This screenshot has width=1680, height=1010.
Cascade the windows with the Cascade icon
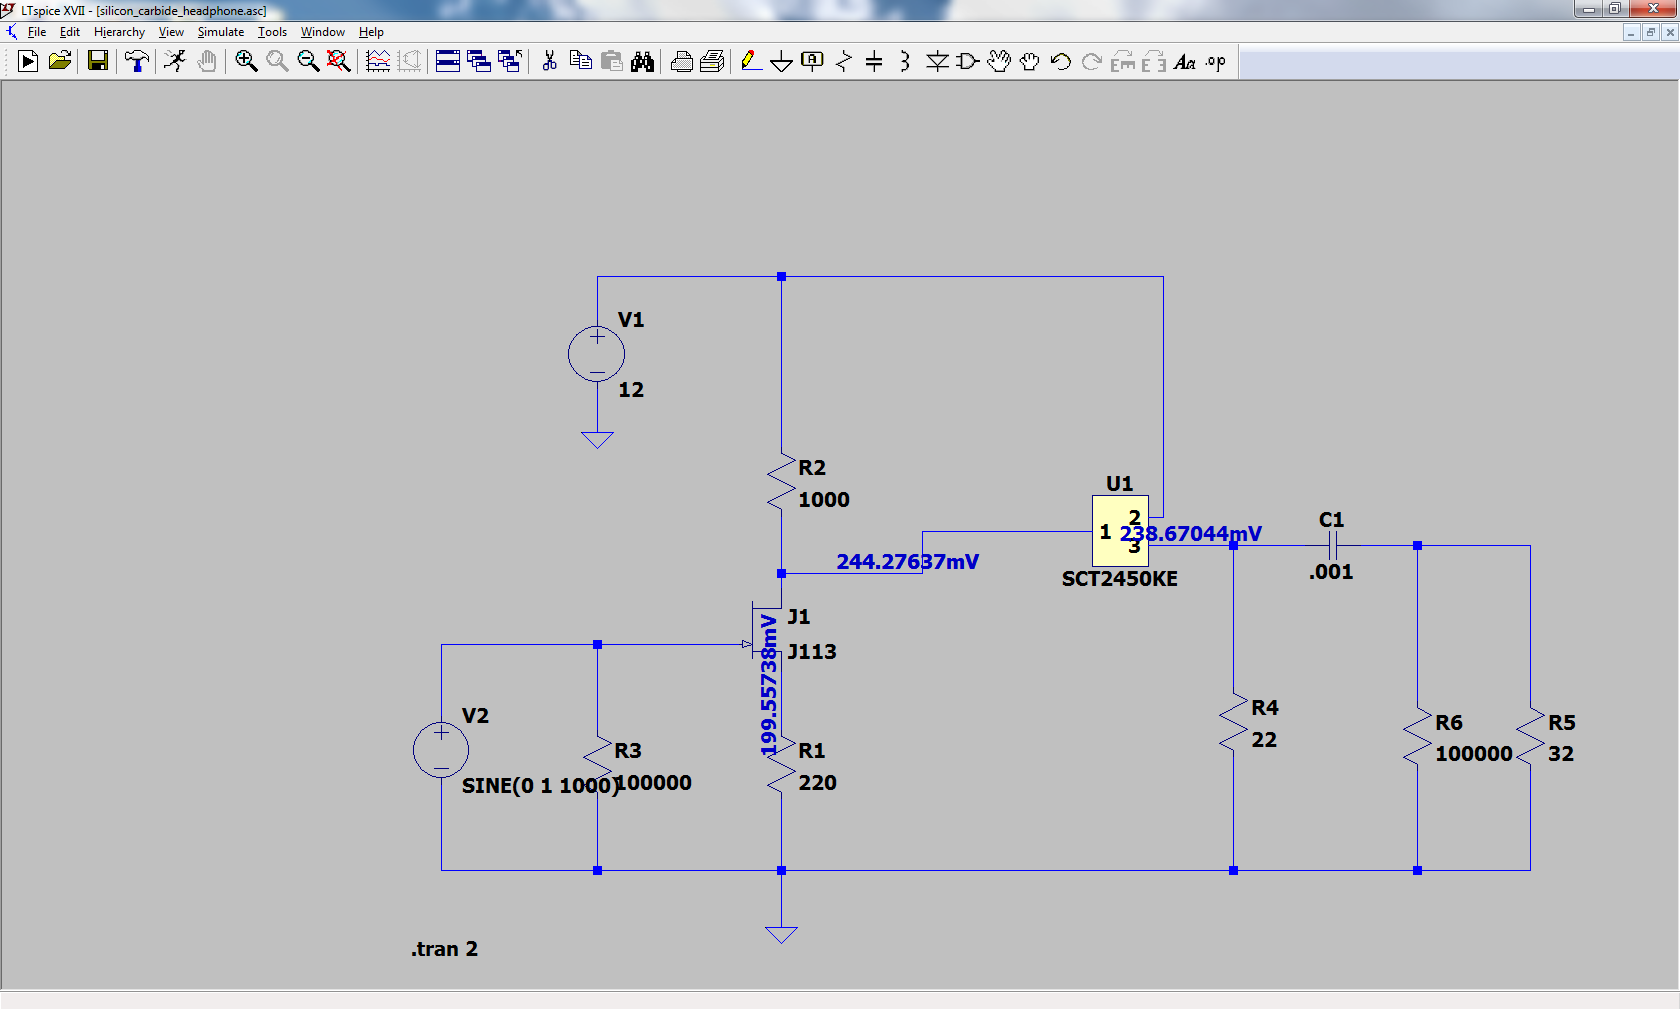(x=479, y=62)
